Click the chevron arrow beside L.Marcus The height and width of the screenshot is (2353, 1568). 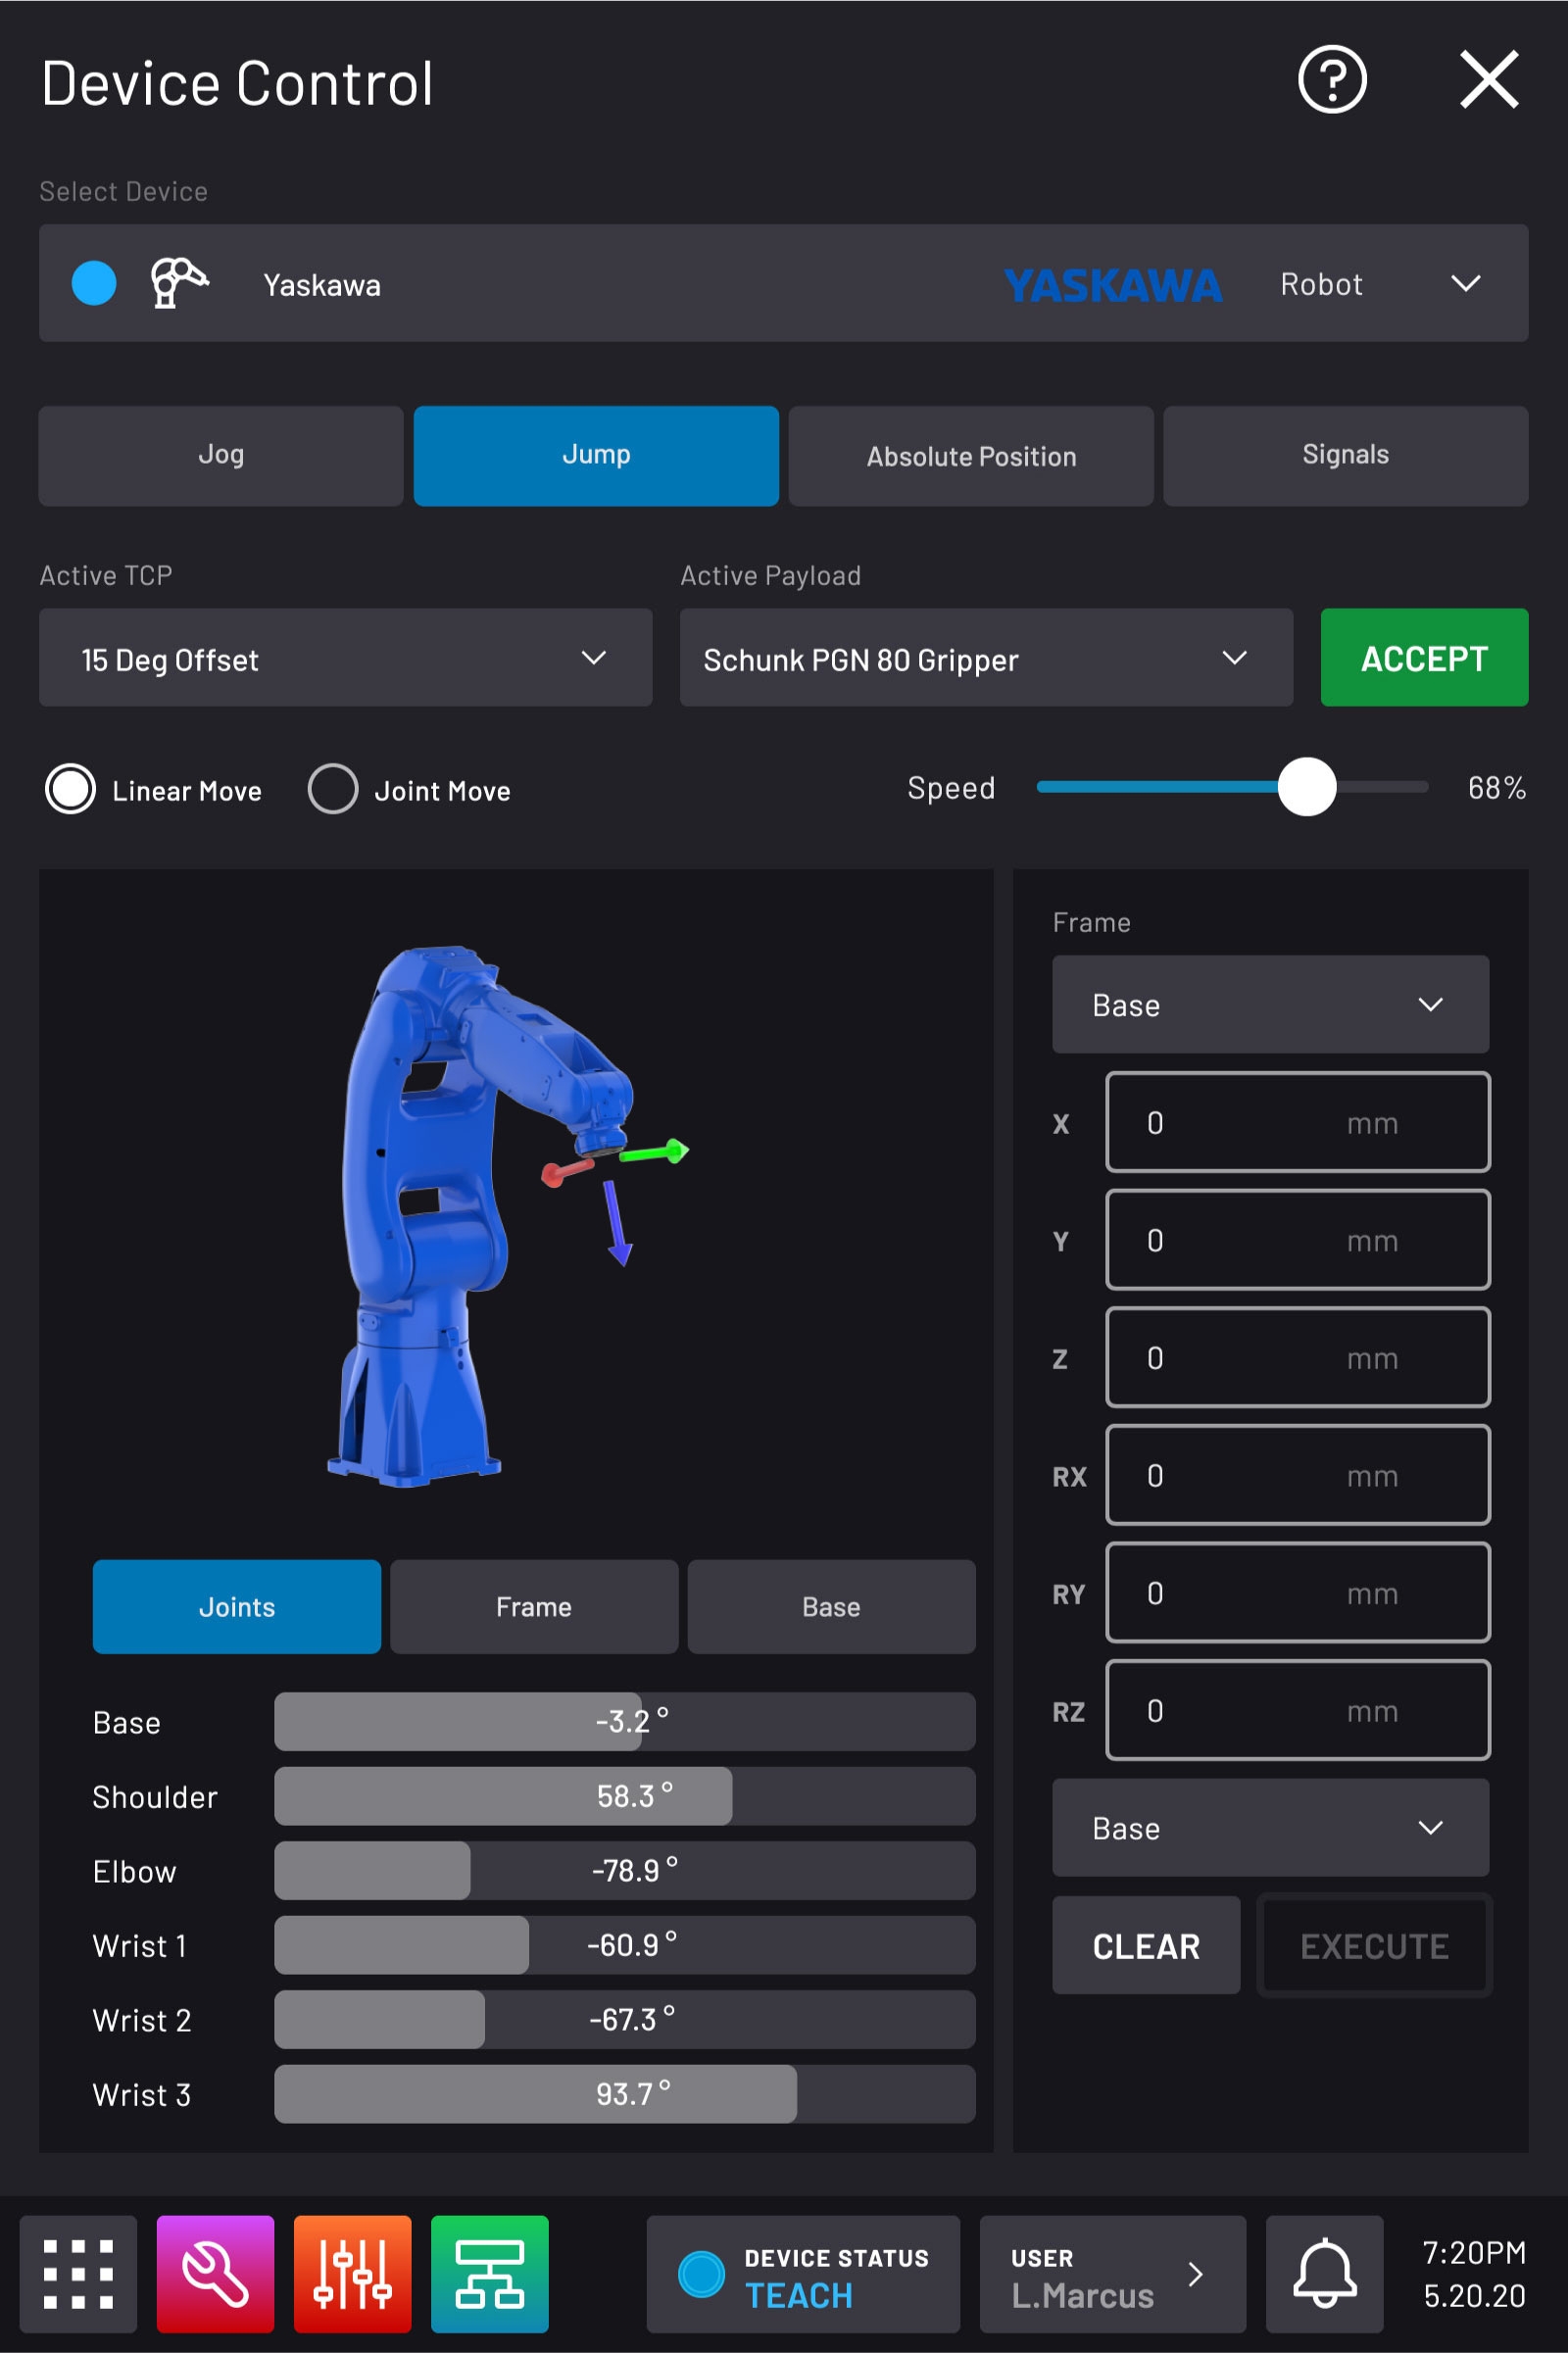1195,2274
